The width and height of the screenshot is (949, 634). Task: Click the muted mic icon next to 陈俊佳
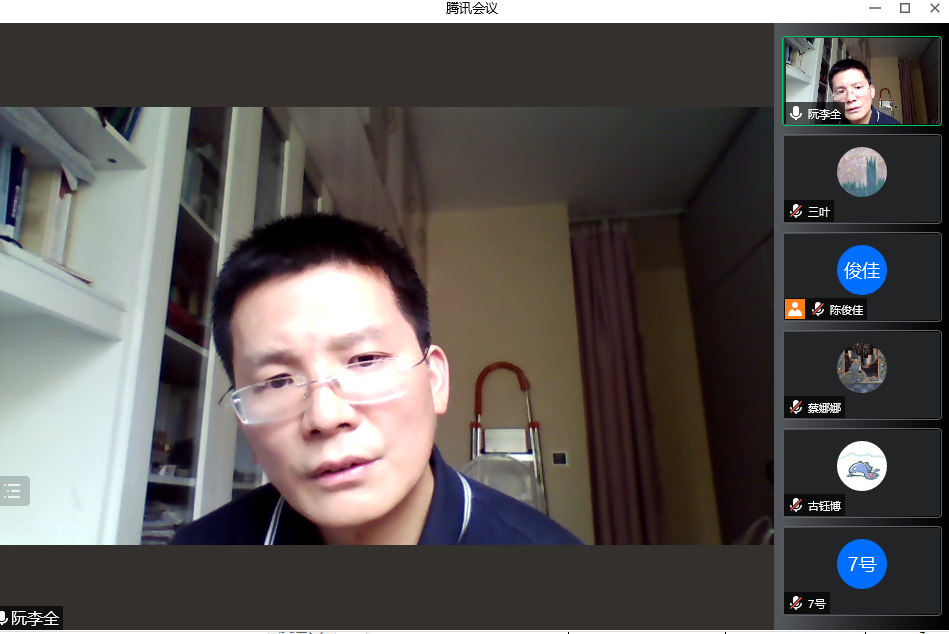point(818,309)
